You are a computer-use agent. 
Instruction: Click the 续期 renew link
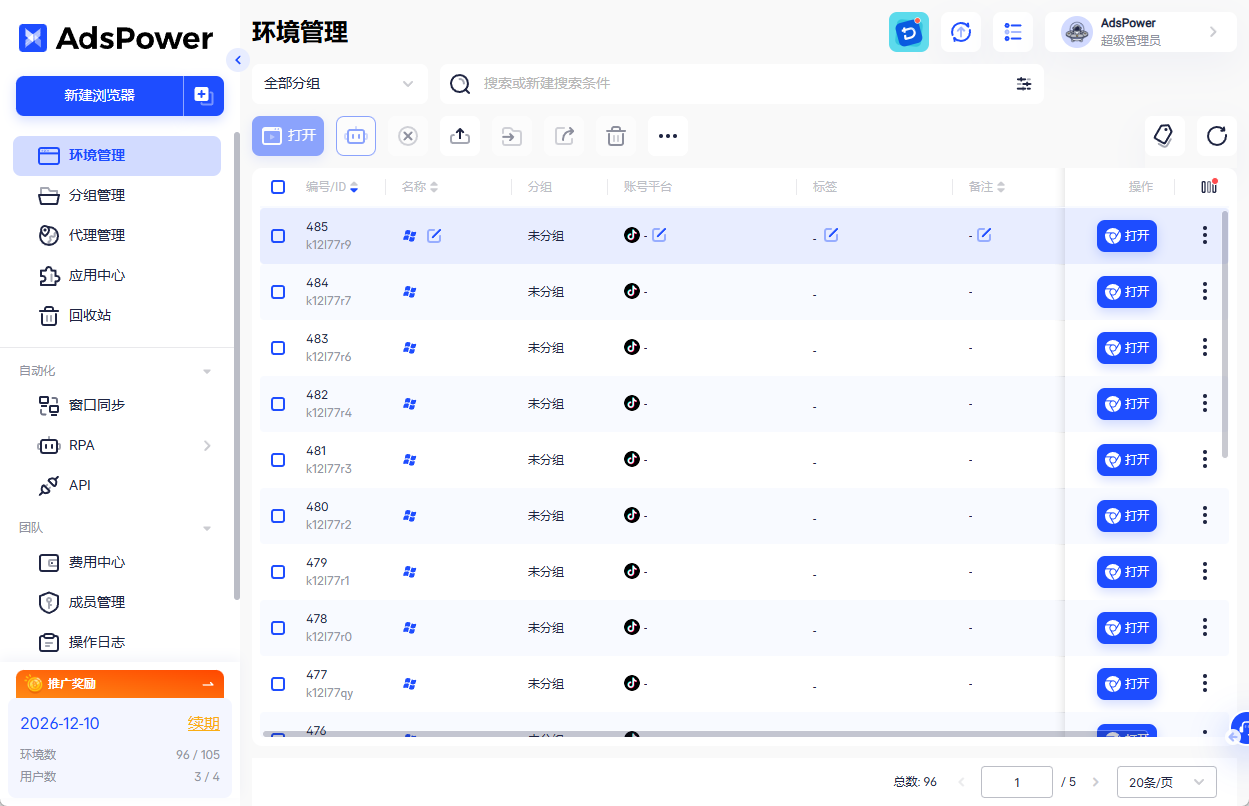[204, 724]
